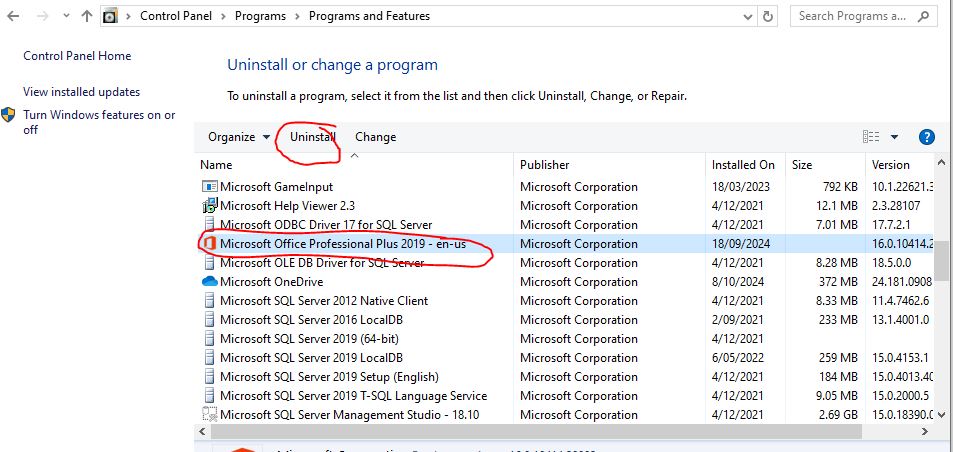
Task: Select SQL Server 2012 Native Client icon
Action: (x=210, y=301)
